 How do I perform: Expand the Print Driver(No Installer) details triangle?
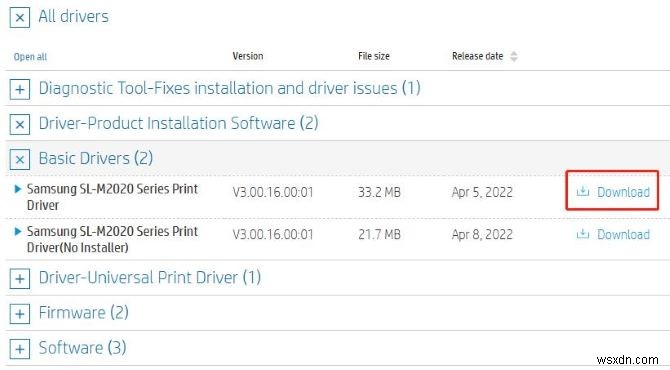18,231
